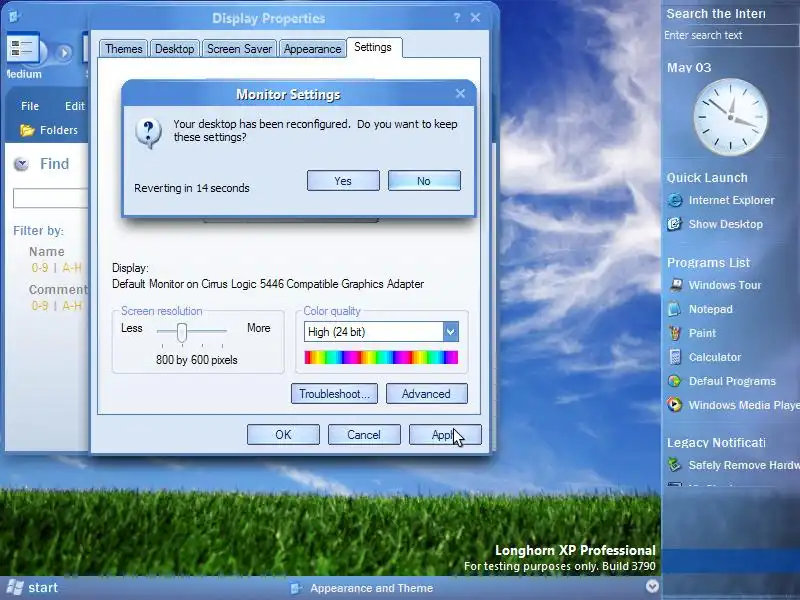Apply the display settings
This screenshot has height=600, width=800.
(445, 435)
